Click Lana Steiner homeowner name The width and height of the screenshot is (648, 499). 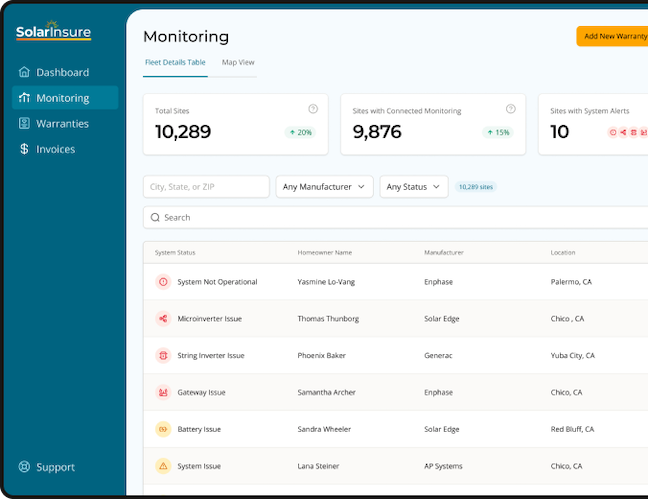tap(318, 466)
